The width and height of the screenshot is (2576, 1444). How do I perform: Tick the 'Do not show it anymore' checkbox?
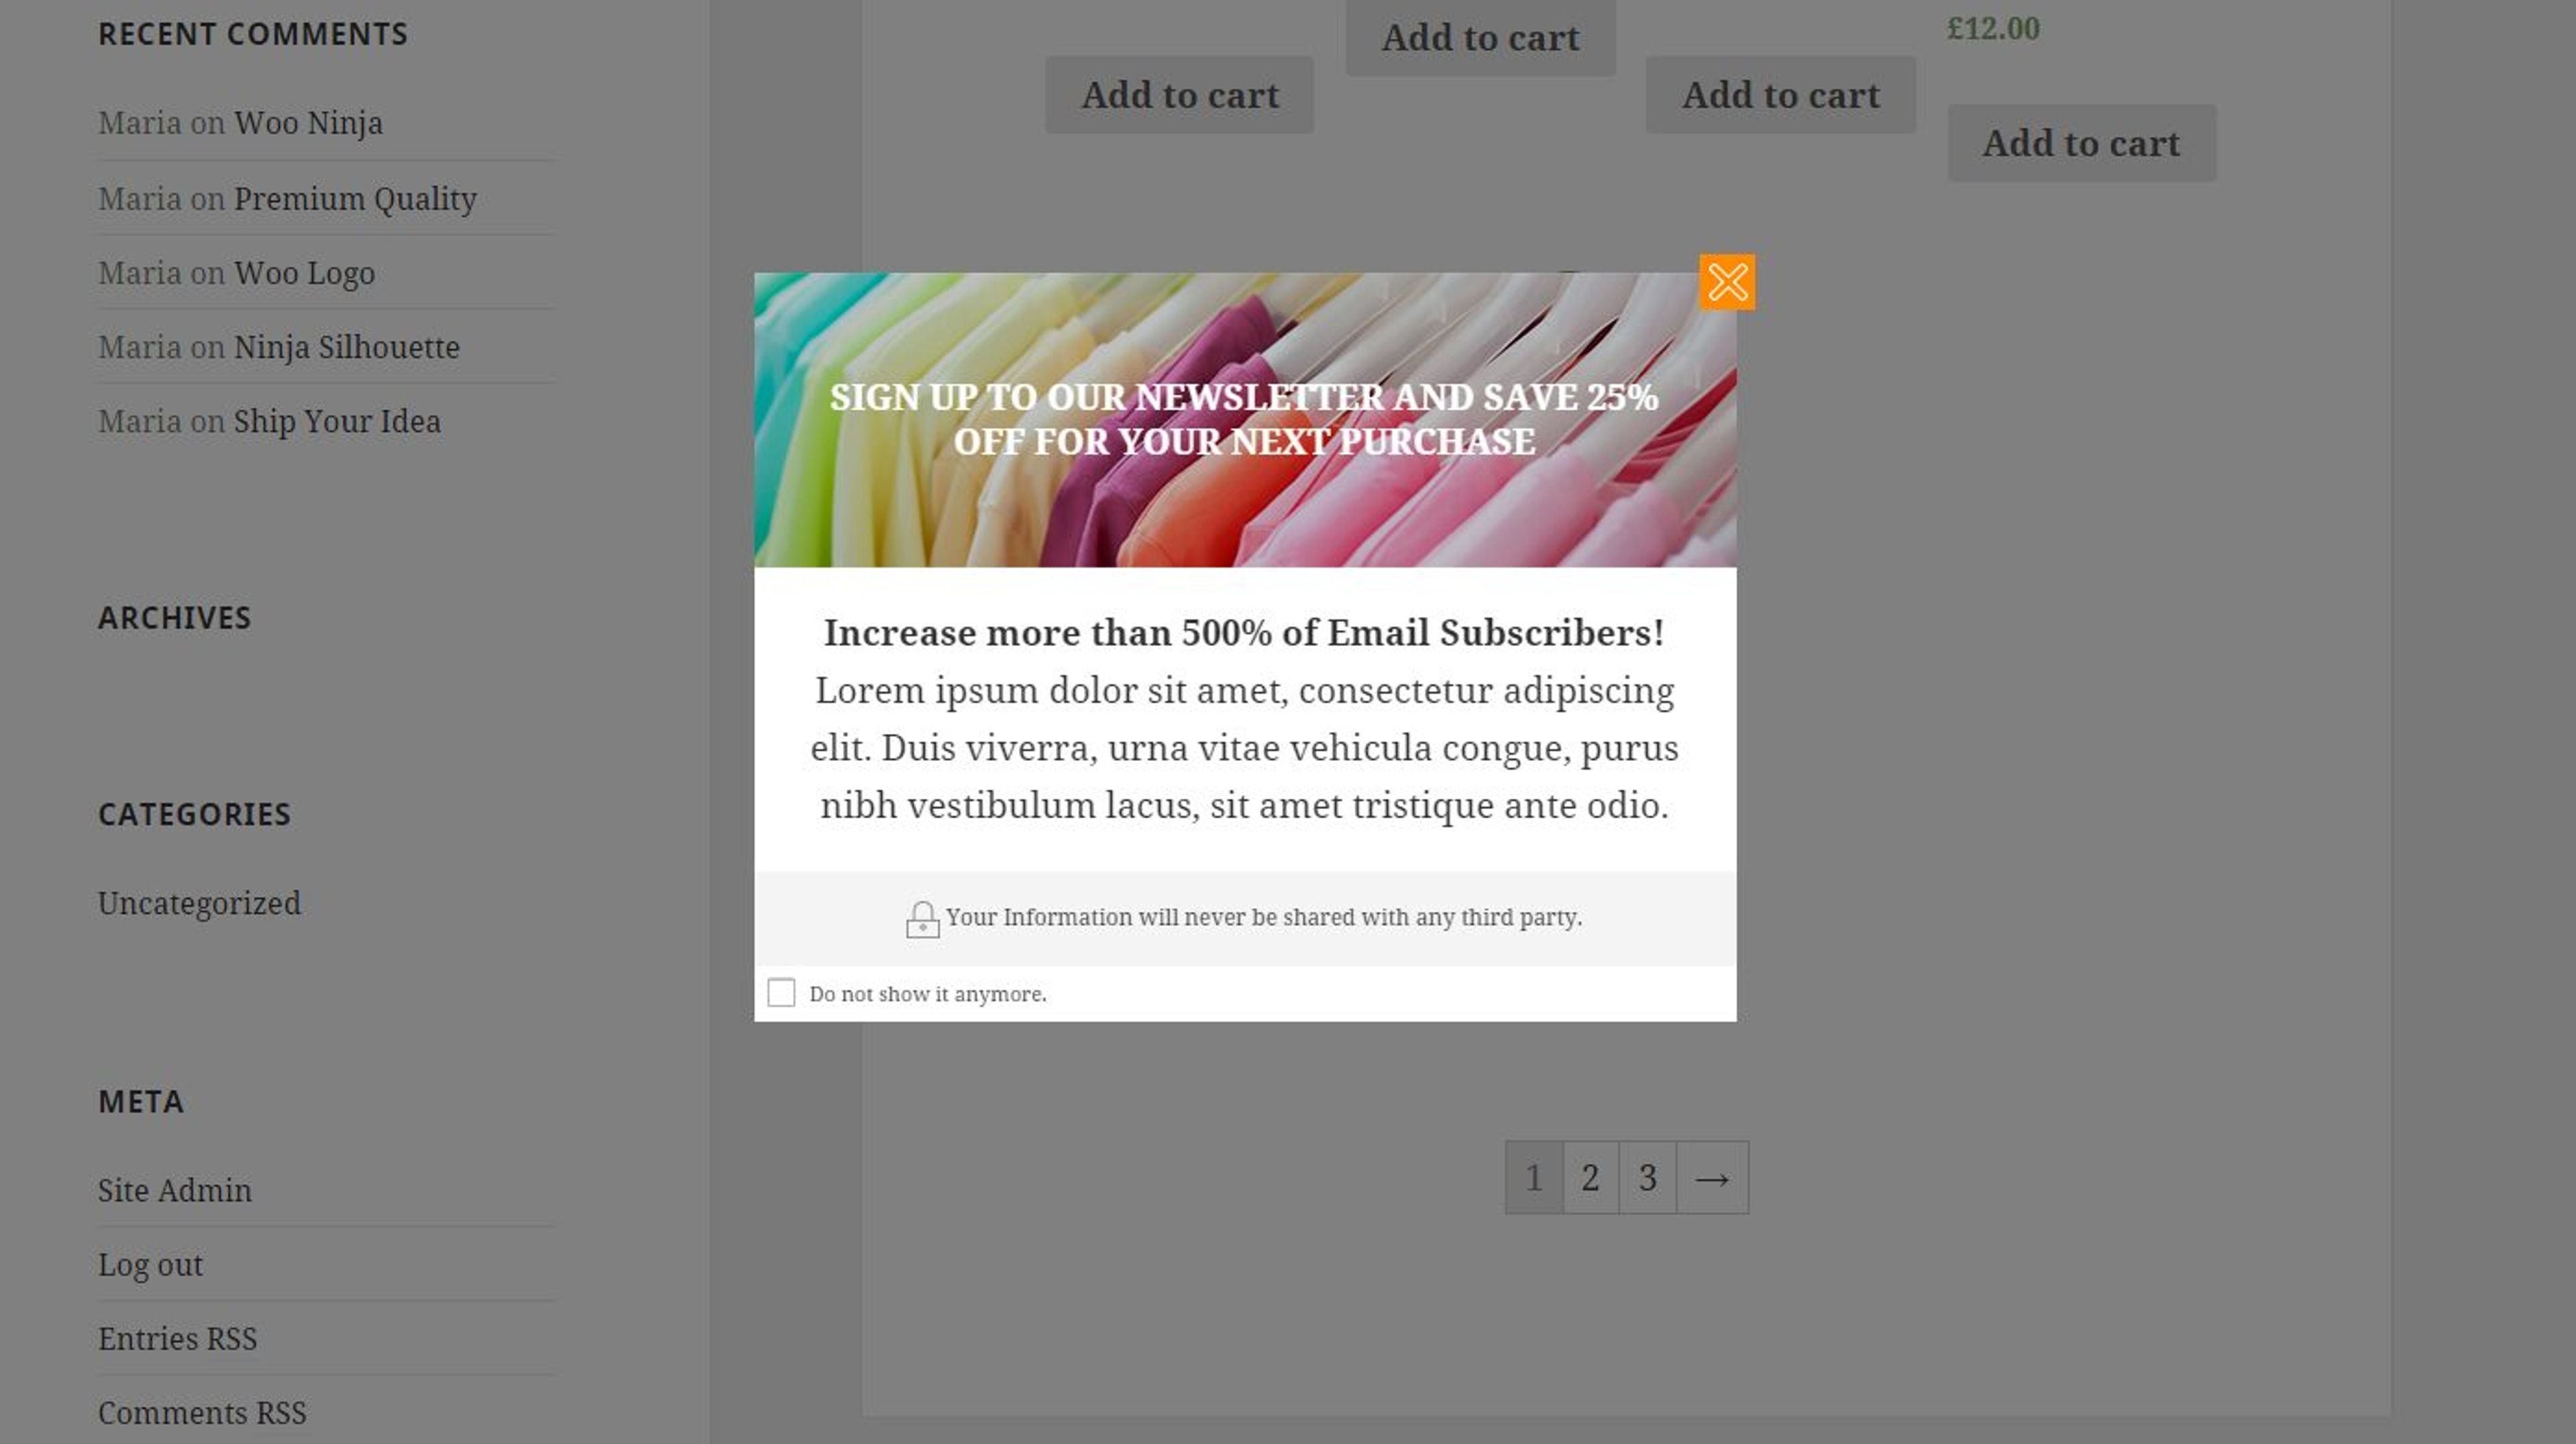click(x=781, y=992)
